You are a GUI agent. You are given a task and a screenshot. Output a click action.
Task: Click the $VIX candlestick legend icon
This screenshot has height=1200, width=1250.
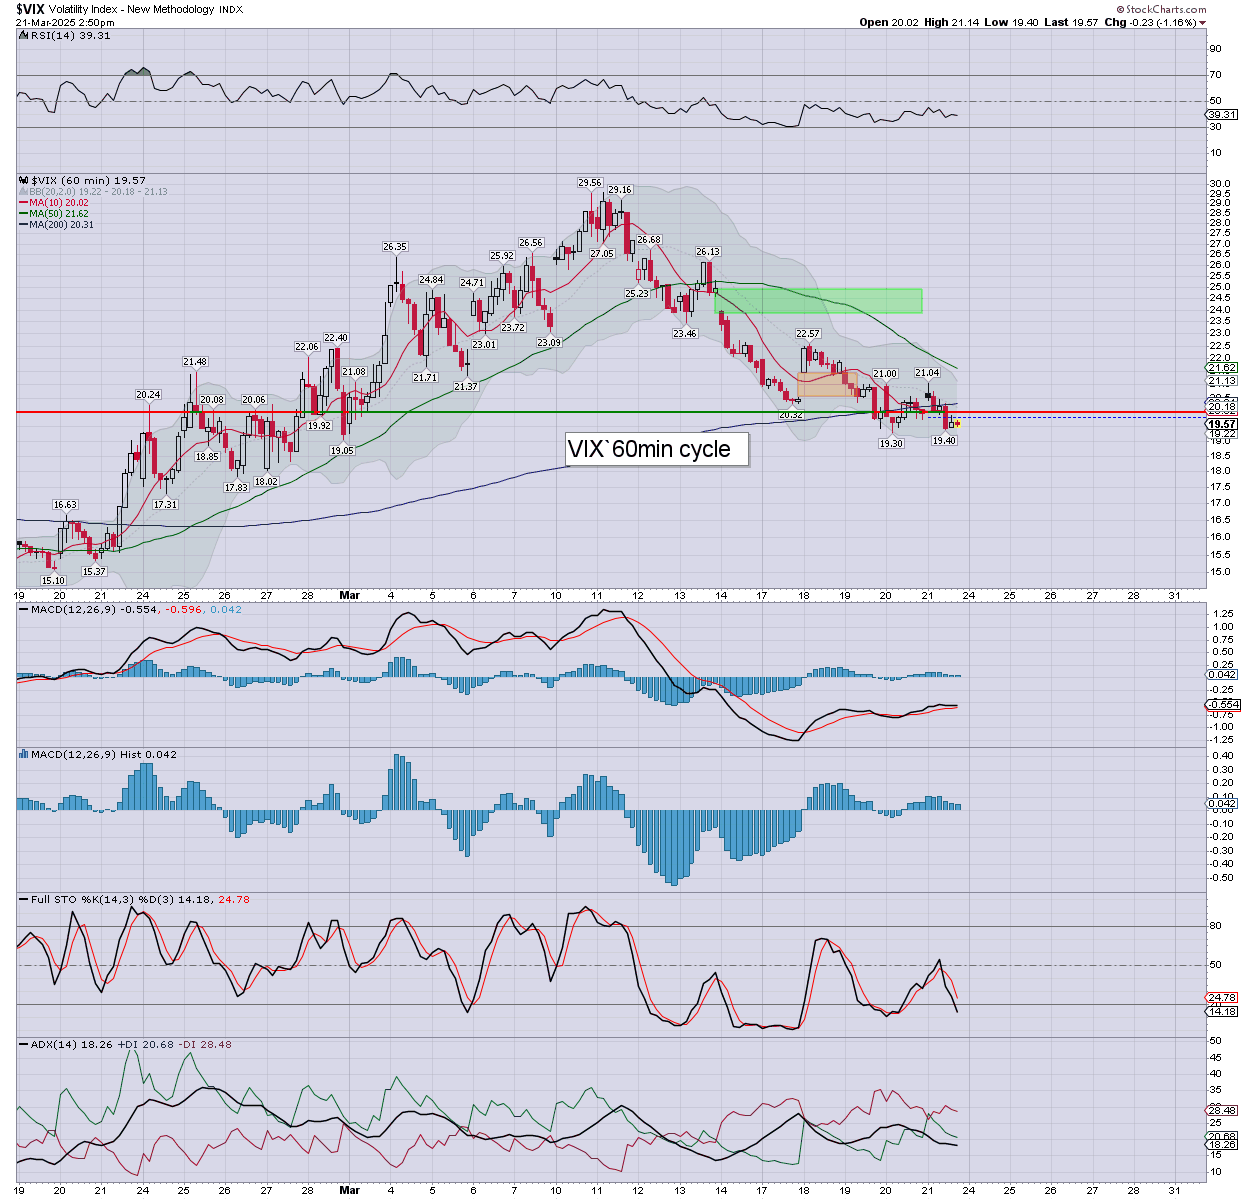22,181
